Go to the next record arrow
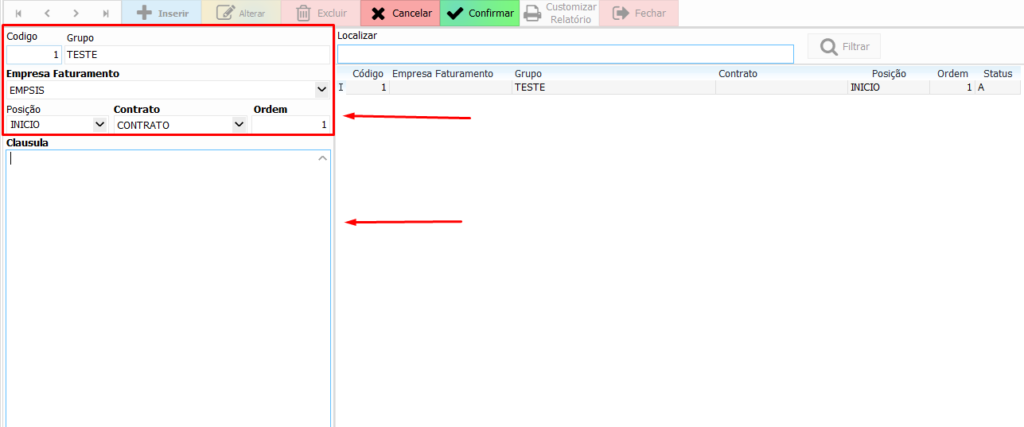The height and width of the screenshot is (427, 1024). pyautogui.click(x=76, y=13)
